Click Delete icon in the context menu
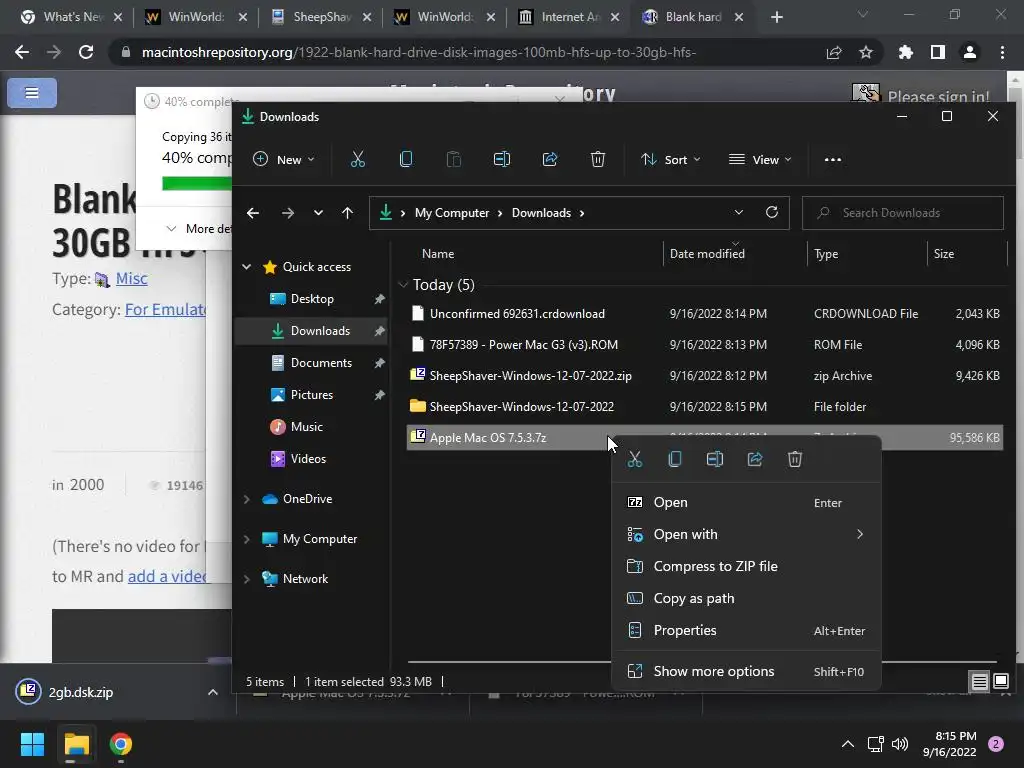This screenshot has width=1024, height=768. (795, 459)
